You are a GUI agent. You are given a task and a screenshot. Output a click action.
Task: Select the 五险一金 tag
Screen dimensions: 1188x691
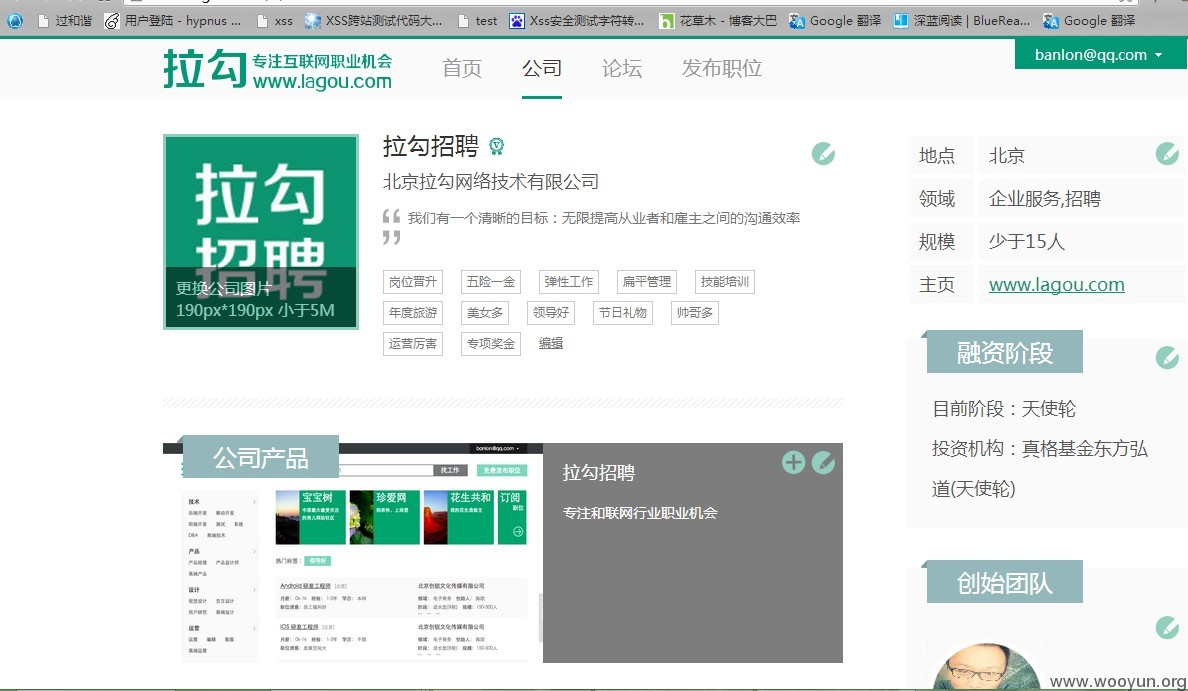[x=491, y=282]
